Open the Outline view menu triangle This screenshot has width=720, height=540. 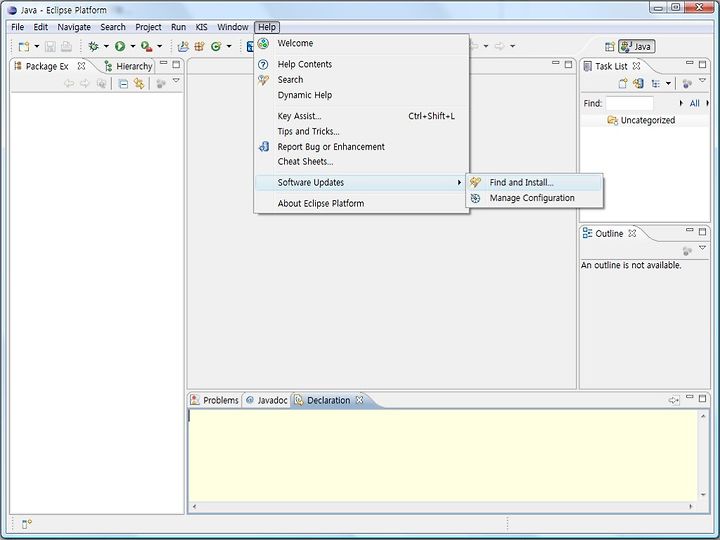pos(702,248)
